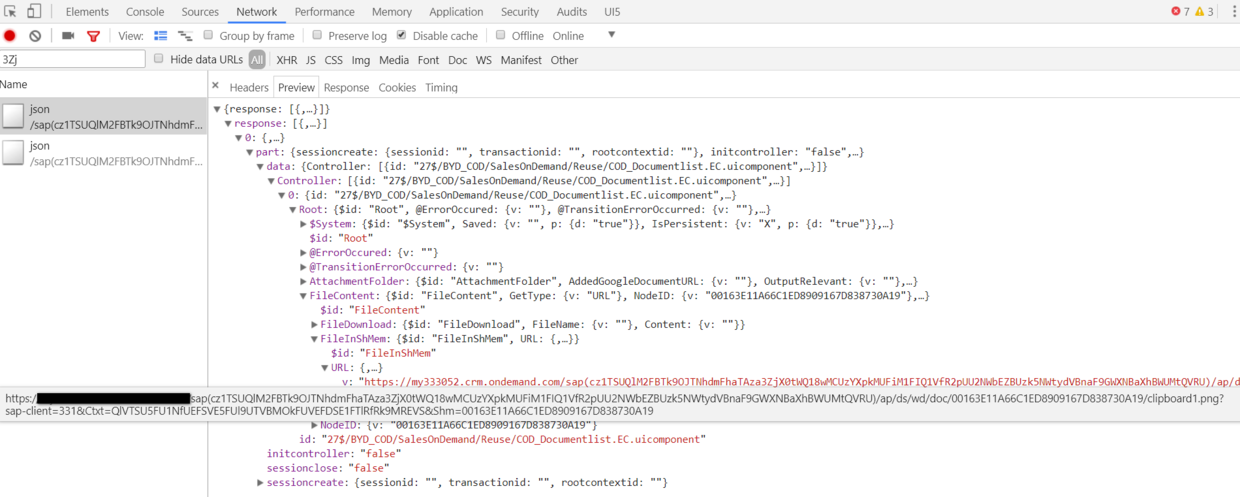1240x497 pixels.
Task: Click the Name column header
Action: click(104, 85)
